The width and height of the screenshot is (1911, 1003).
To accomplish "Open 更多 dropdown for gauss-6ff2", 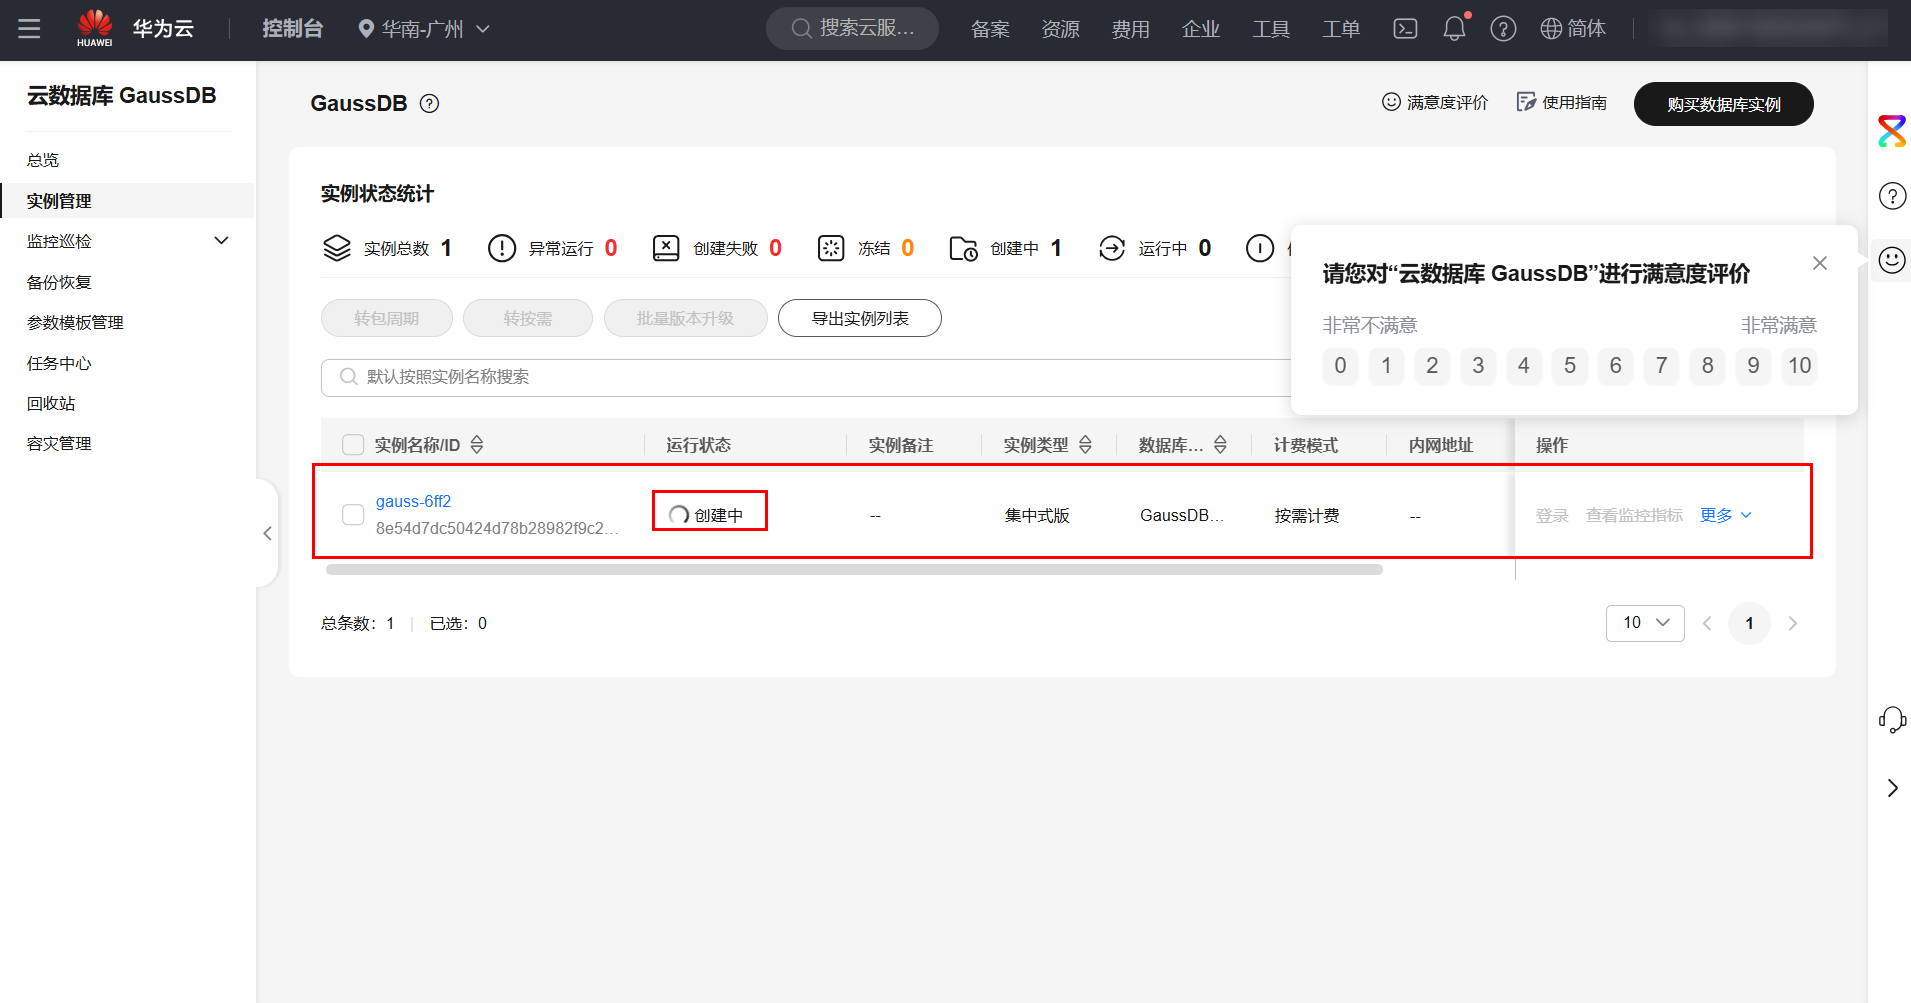I will [1726, 515].
